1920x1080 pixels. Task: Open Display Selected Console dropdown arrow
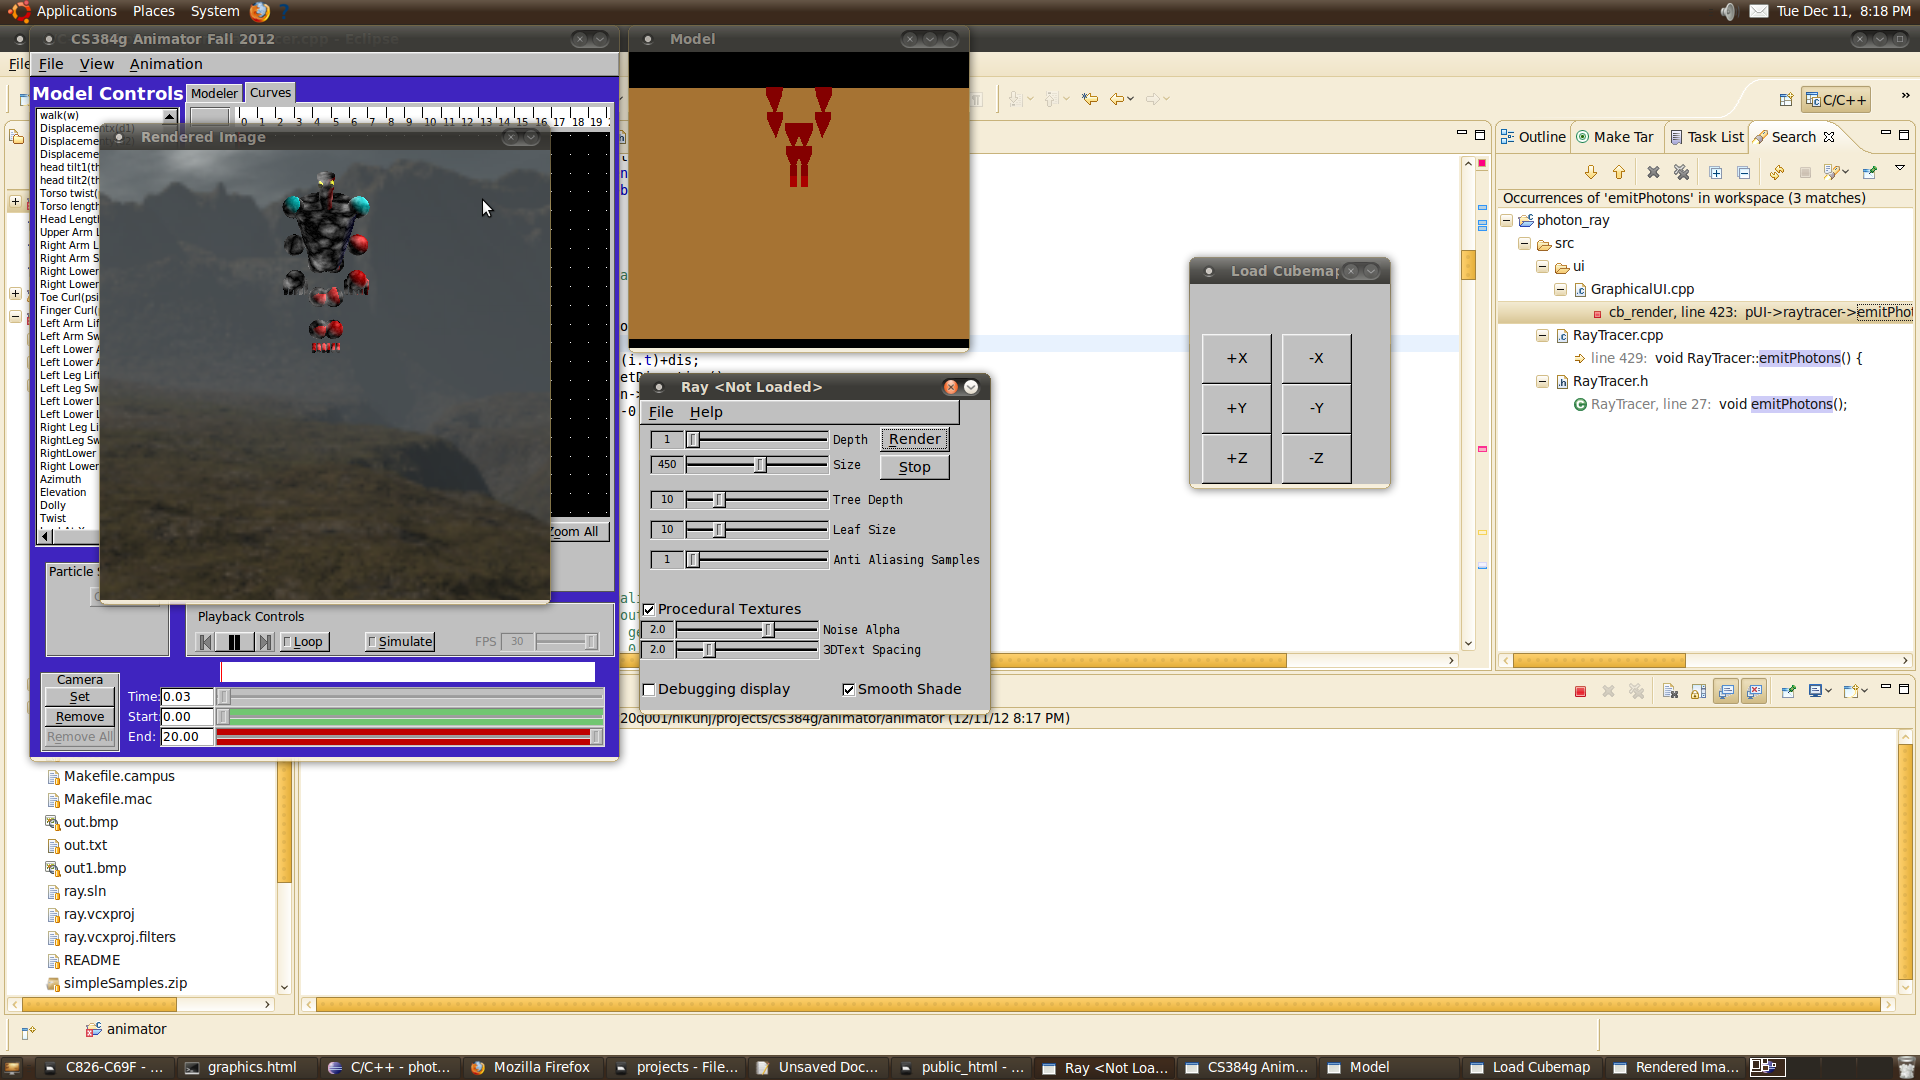tap(1829, 691)
